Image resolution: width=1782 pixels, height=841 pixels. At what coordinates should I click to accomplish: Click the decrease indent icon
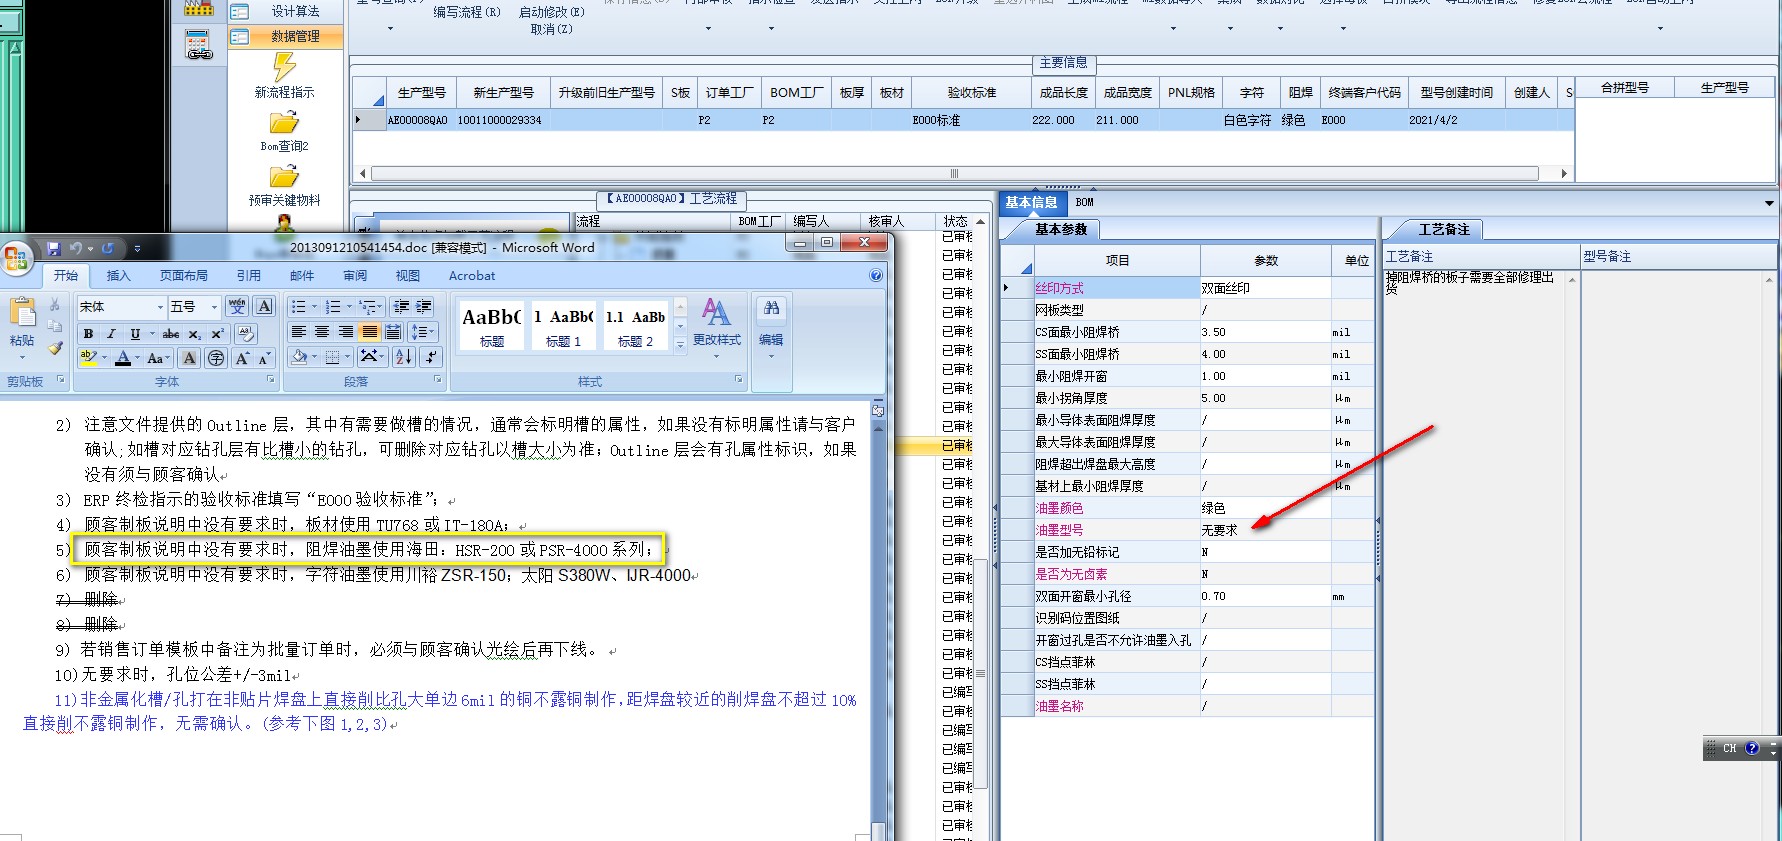[402, 306]
